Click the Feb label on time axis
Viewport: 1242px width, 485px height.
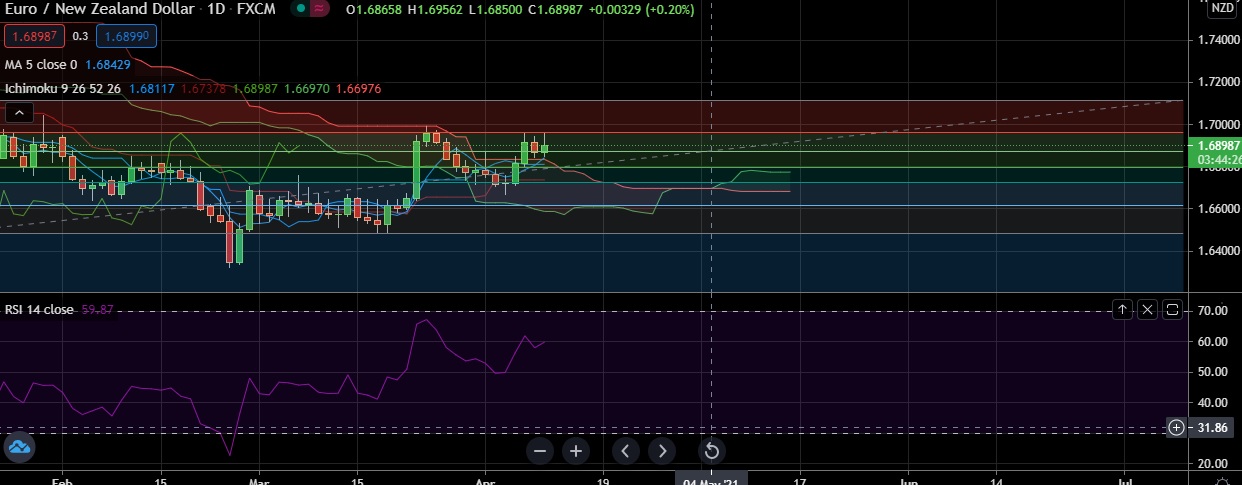click(x=62, y=479)
